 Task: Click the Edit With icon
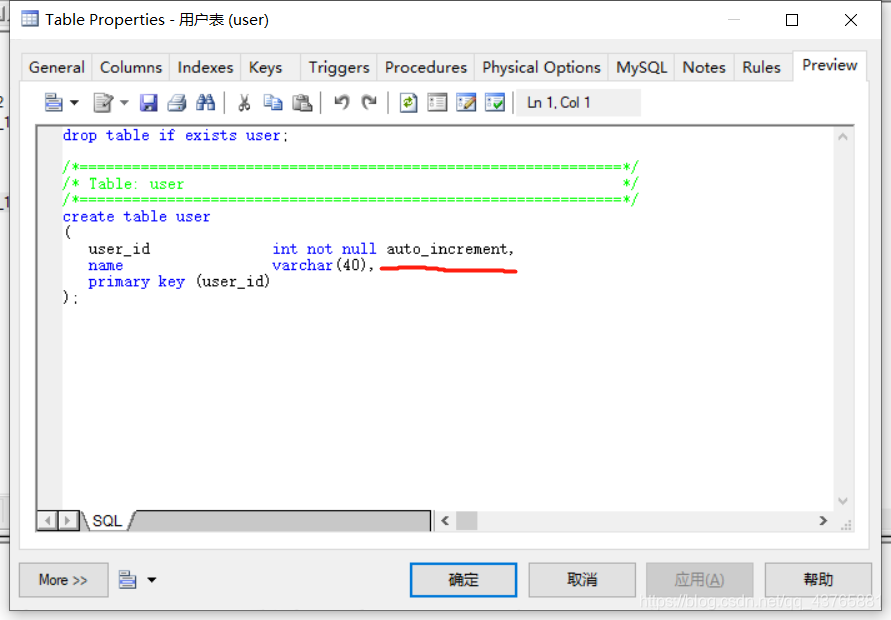pos(103,103)
